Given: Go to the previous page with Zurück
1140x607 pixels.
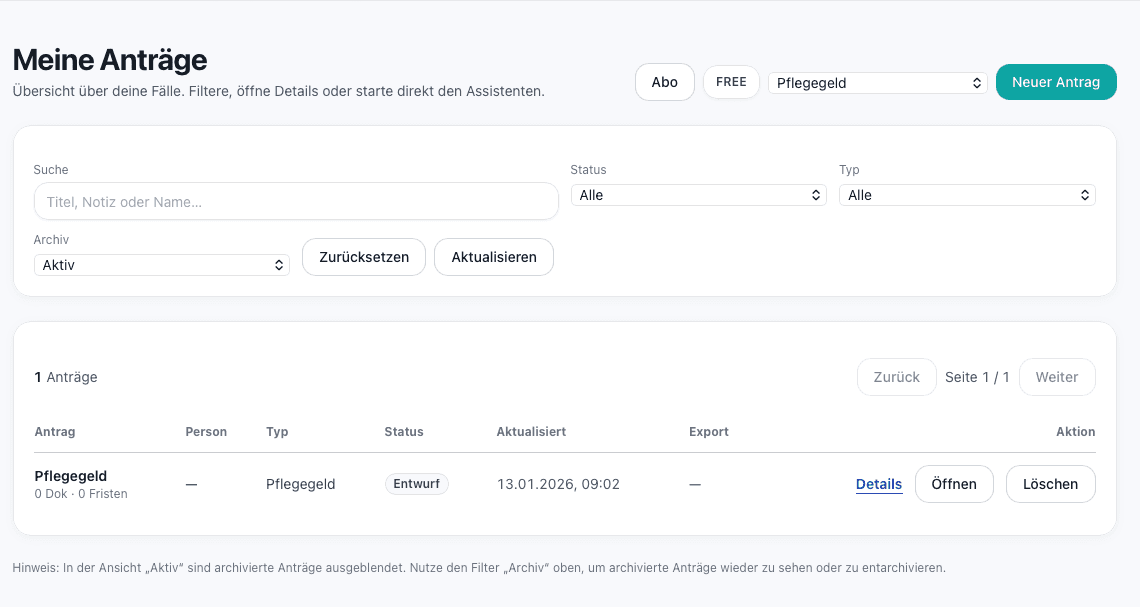Looking at the screenshot, I should [896, 377].
